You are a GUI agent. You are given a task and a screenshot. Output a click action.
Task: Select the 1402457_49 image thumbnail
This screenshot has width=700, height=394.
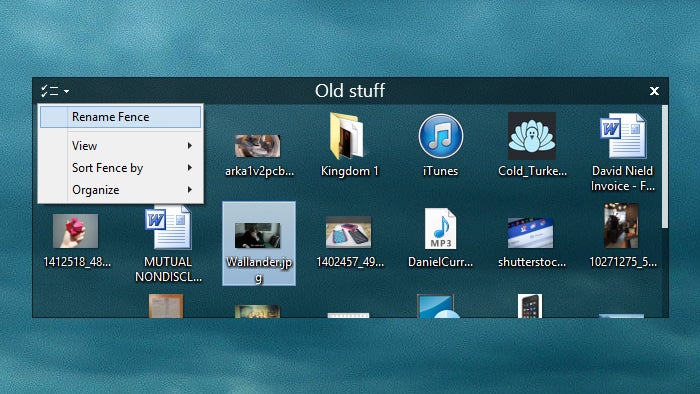tap(349, 232)
